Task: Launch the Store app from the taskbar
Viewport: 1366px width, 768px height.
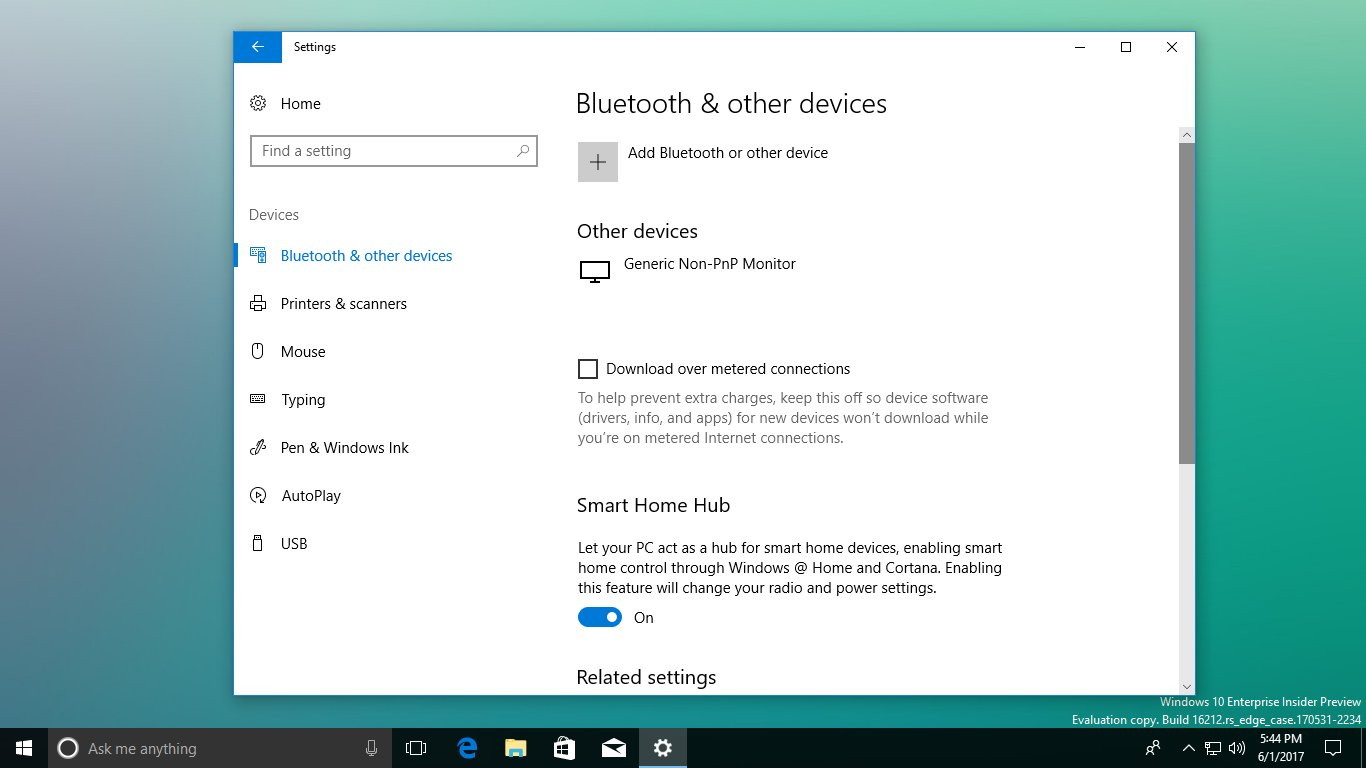Action: pos(564,748)
